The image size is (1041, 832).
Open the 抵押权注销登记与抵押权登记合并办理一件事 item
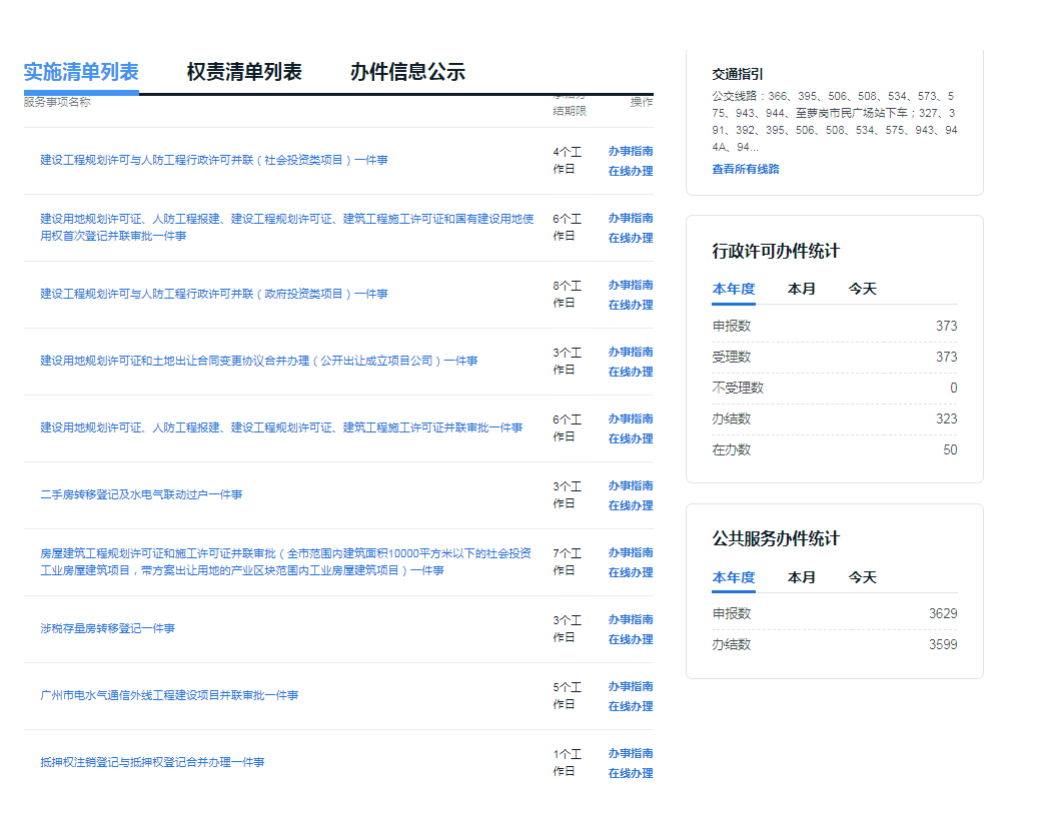coord(152,763)
